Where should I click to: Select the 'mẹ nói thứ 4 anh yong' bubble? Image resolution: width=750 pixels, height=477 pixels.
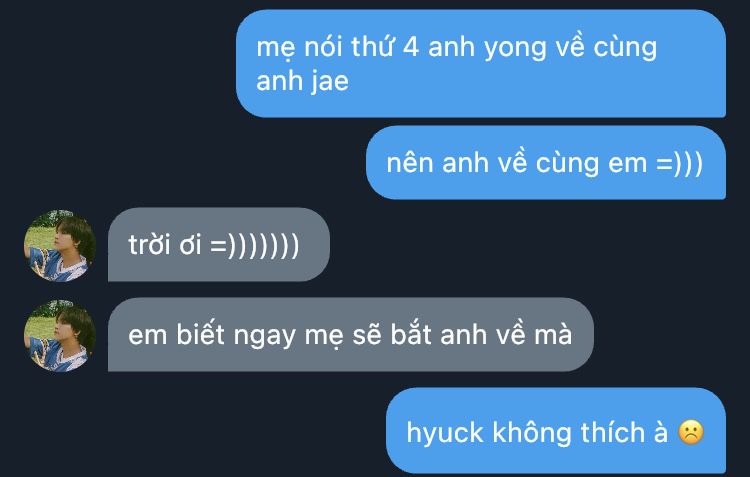(481, 64)
